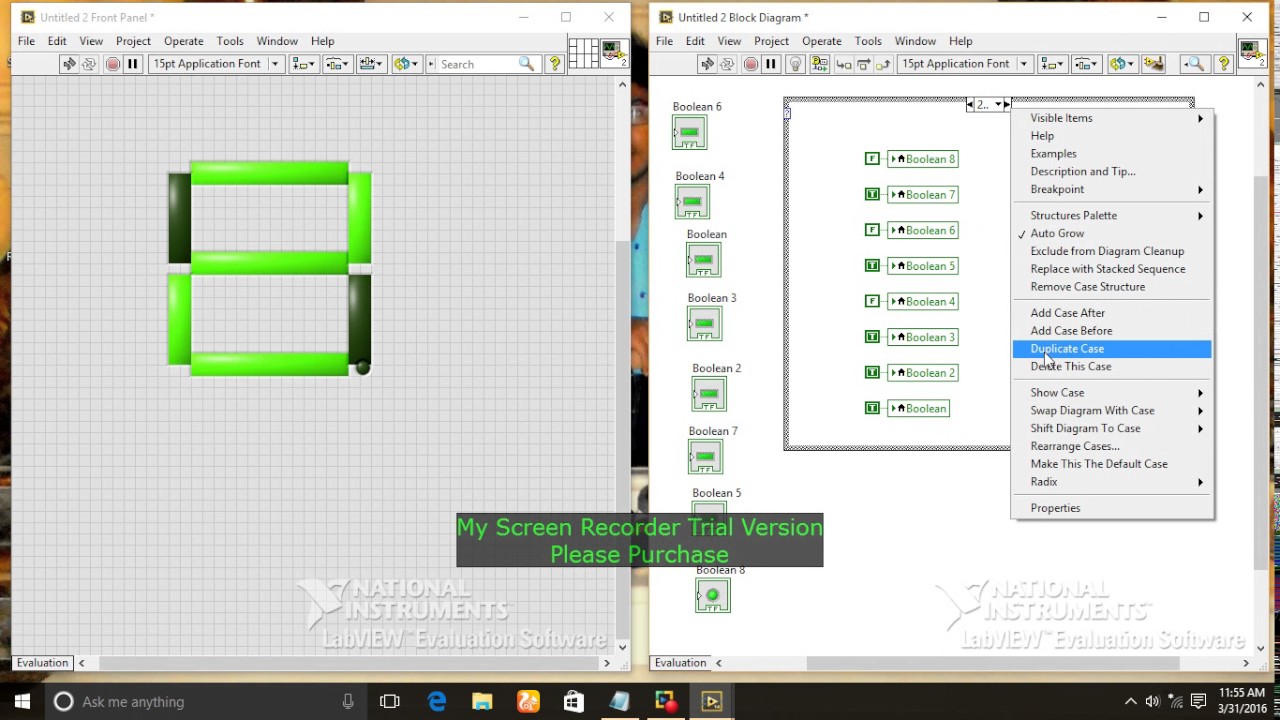Toggle Highlight Execution light bulb
The height and width of the screenshot is (720, 1280).
(795, 64)
